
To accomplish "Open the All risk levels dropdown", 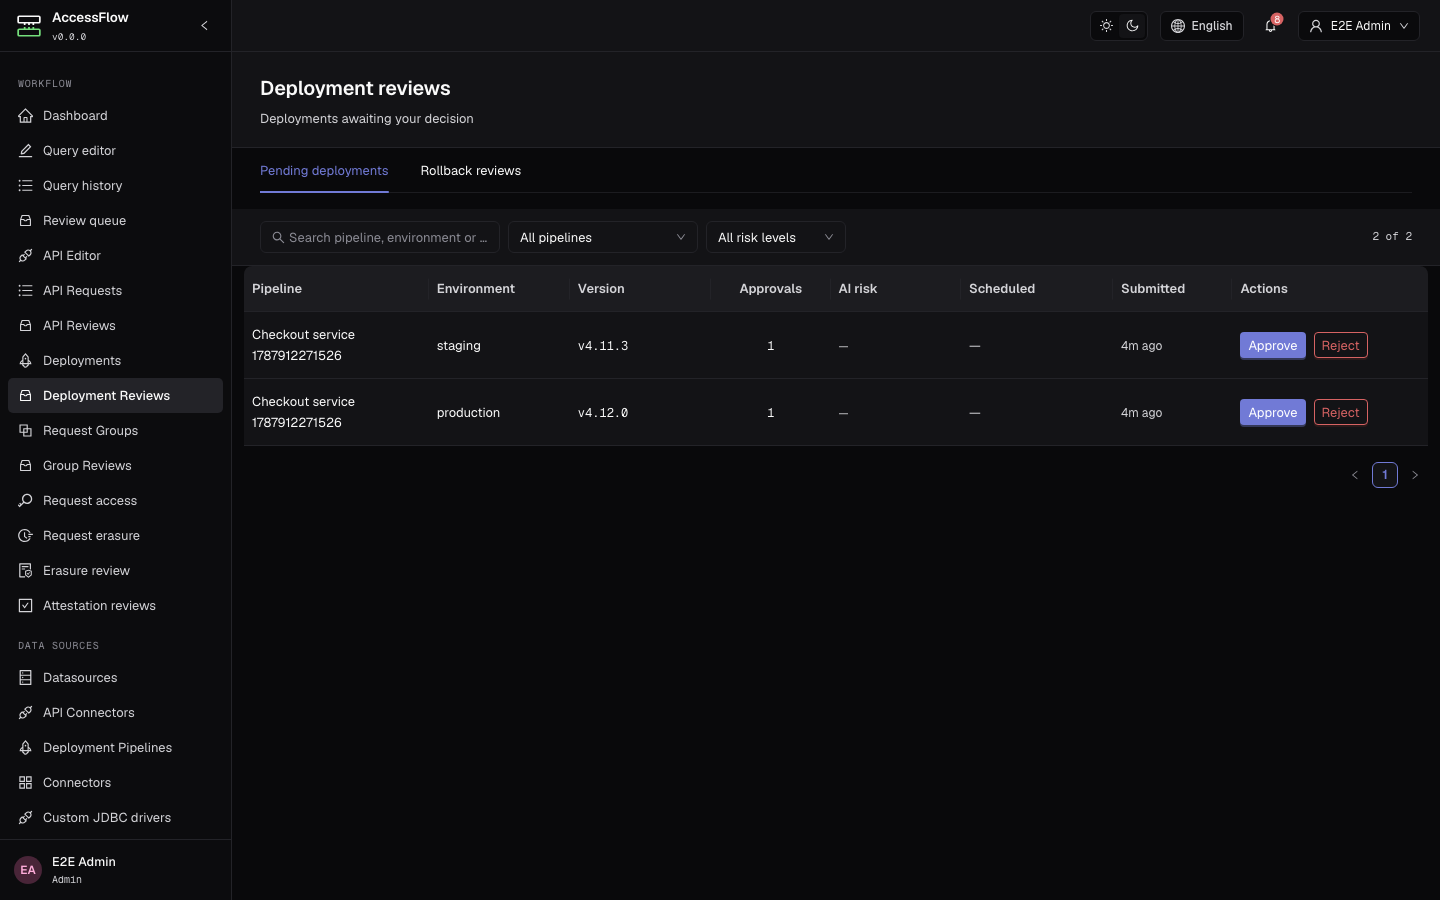I will [x=776, y=237].
